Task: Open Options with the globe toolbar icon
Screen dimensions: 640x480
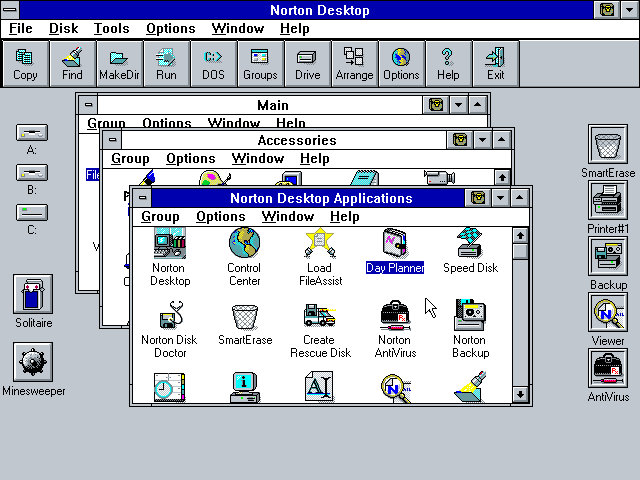Action: click(x=401, y=64)
